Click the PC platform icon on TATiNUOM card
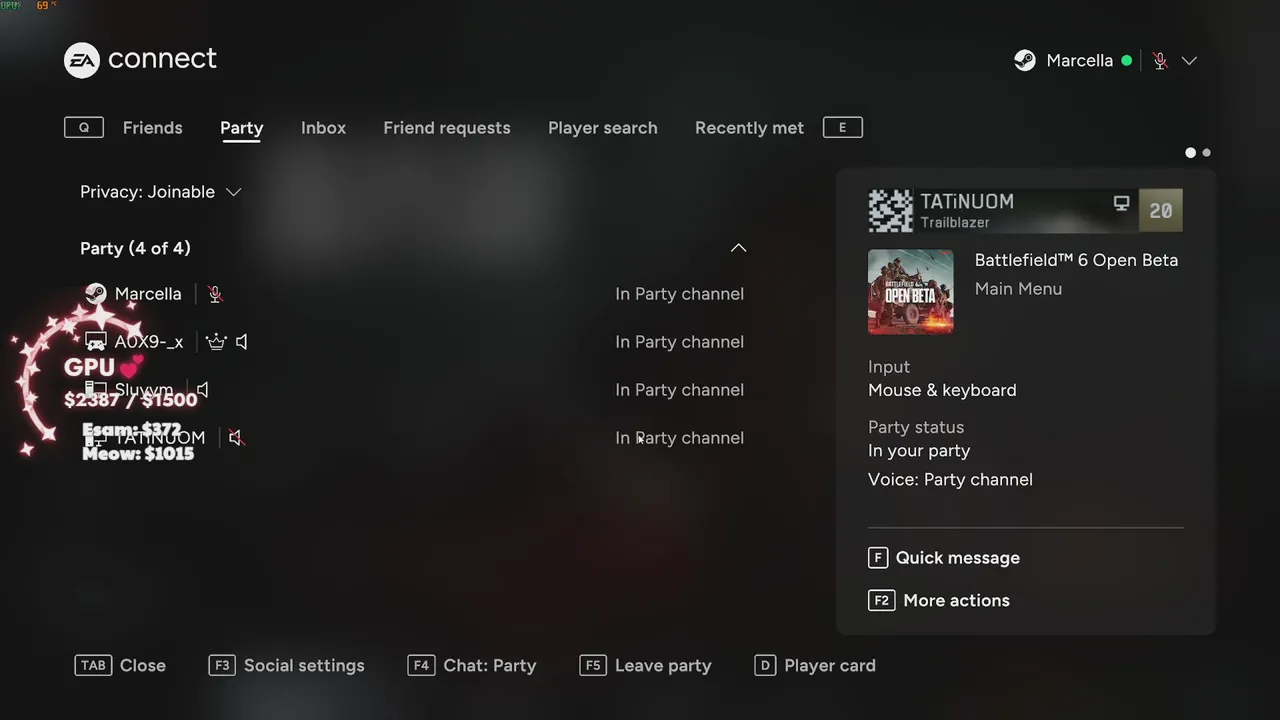This screenshot has height=720, width=1280. tap(1122, 203)
